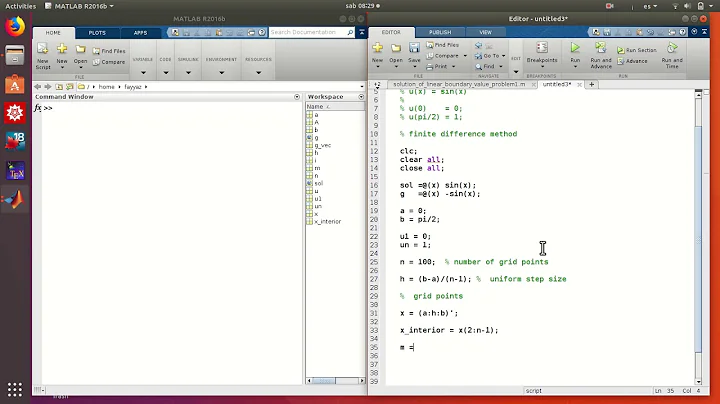This screenshot has width=720, height=404.
Task: Click Compare in Home tab
Action: pyautogui.click(x=109, y=62)
